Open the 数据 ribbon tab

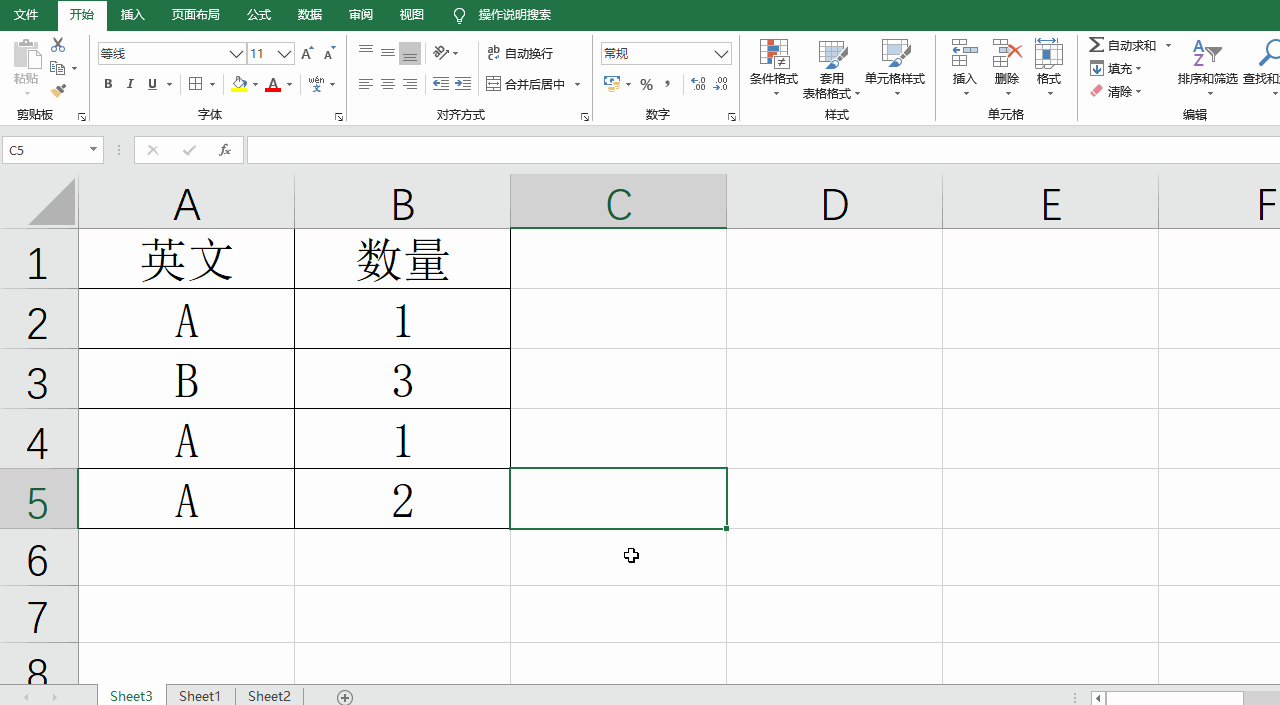point(308,15)
